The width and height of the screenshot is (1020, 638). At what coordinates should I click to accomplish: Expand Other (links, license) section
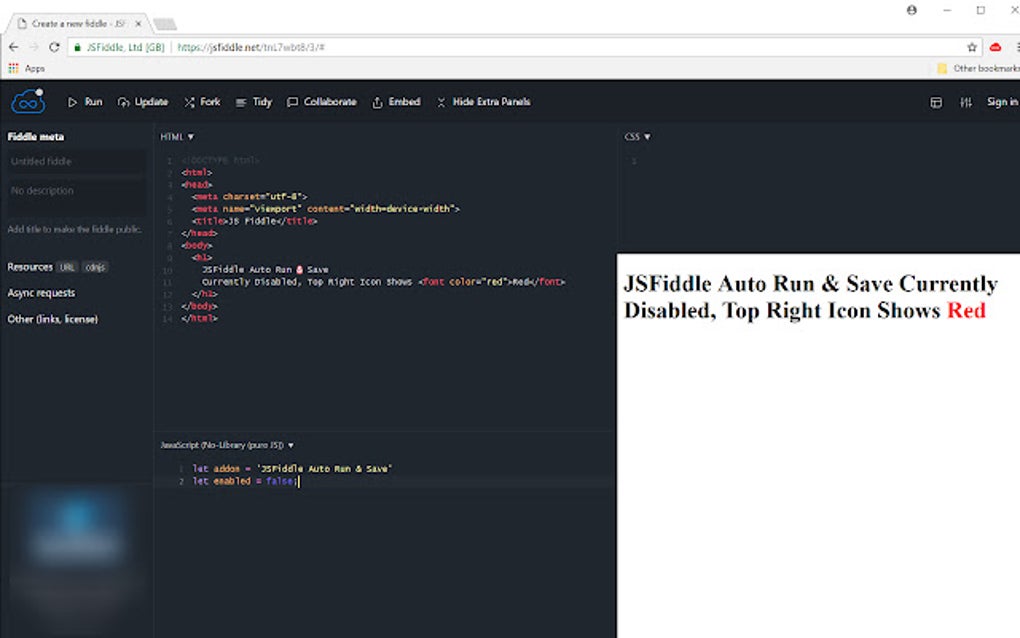point(53,319)
